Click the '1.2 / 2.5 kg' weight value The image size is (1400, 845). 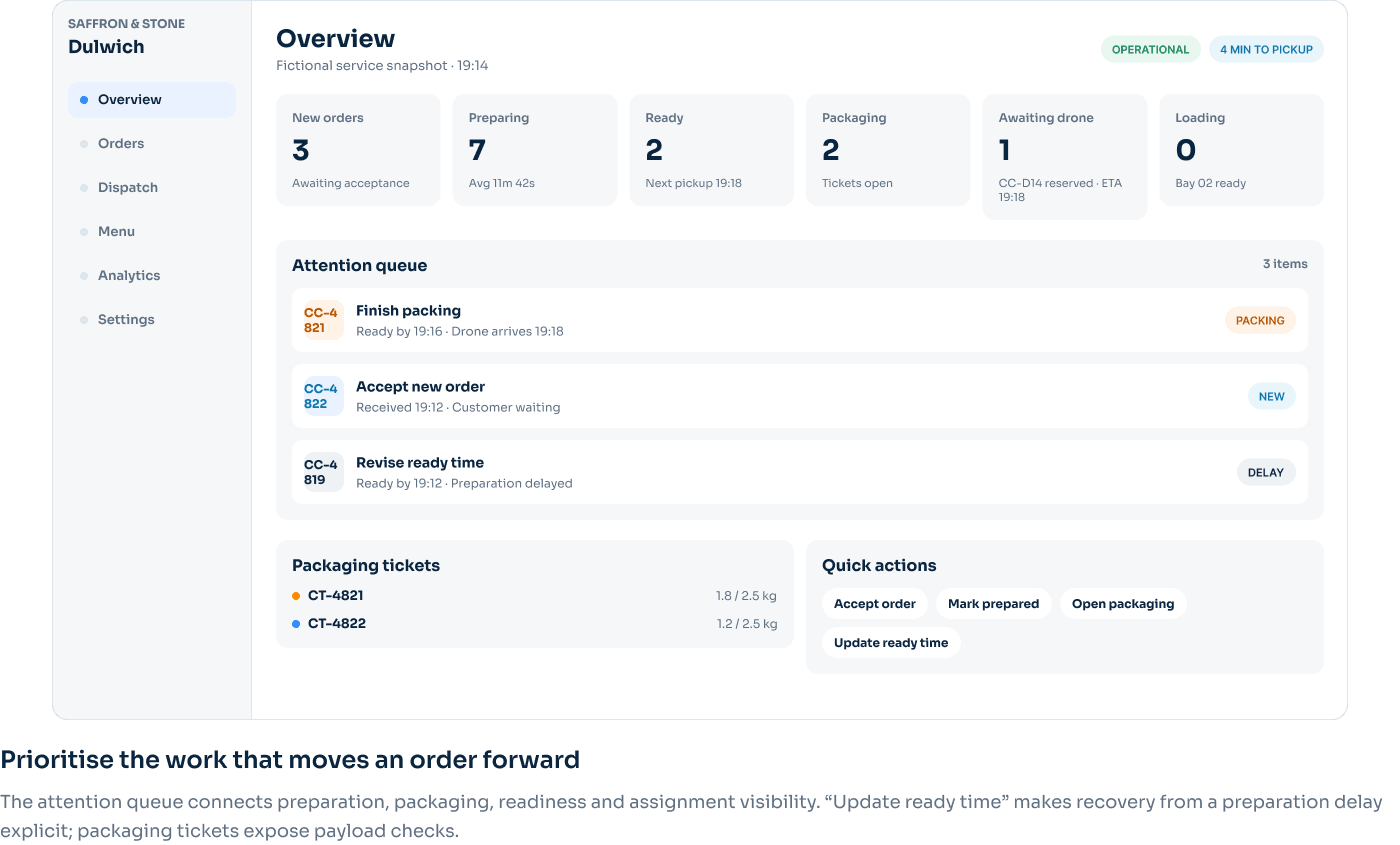(x=746, y=624)
